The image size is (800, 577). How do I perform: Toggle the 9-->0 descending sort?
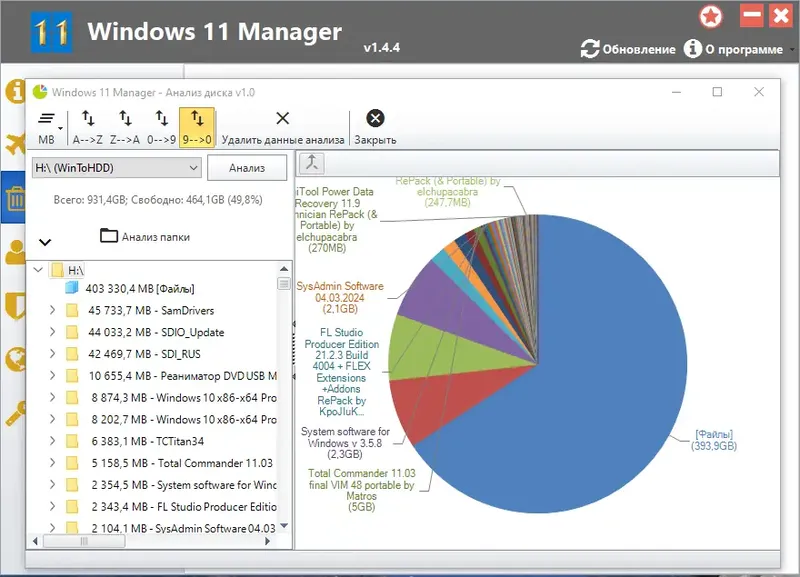(197, 128)
